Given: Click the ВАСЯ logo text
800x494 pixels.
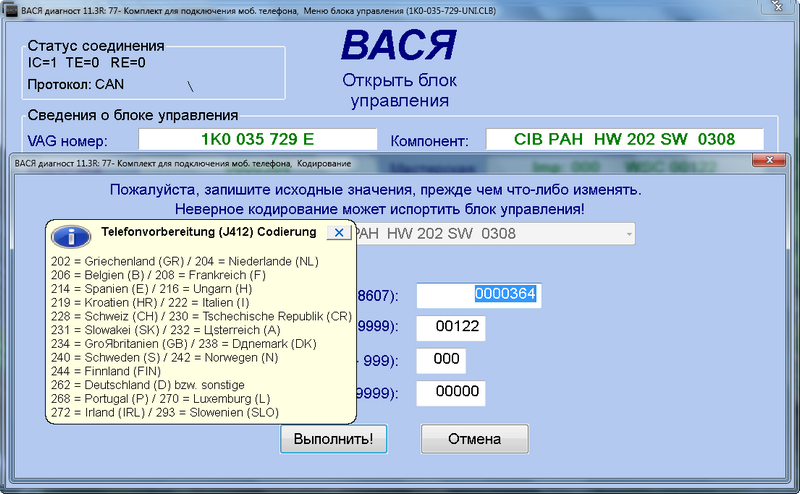Looking at the screenshot, I should [399, 46].
